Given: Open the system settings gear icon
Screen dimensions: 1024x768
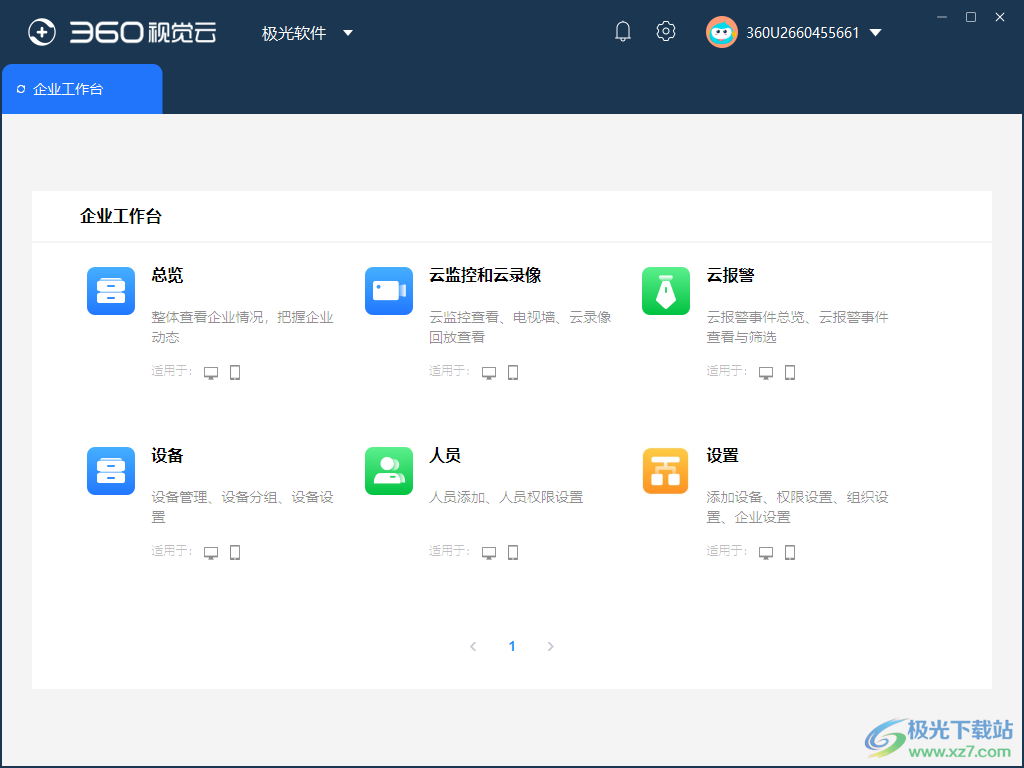Looking at the screenshot, I should (x=665, y=31).
